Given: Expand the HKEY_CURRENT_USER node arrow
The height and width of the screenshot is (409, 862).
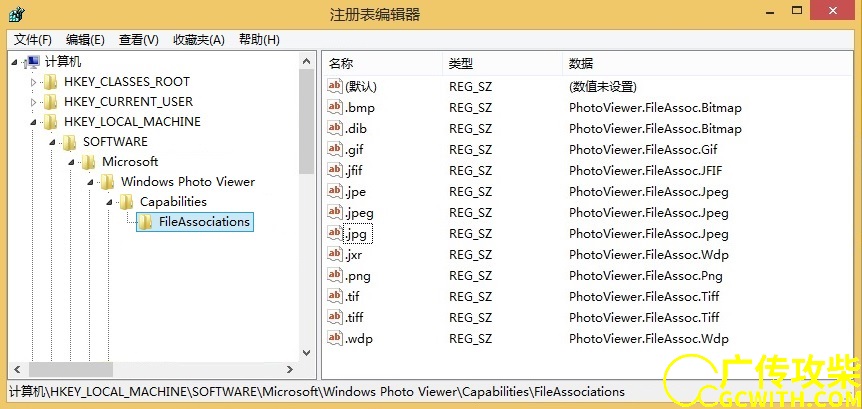Looking at the screenshot, I should [34, 102].
